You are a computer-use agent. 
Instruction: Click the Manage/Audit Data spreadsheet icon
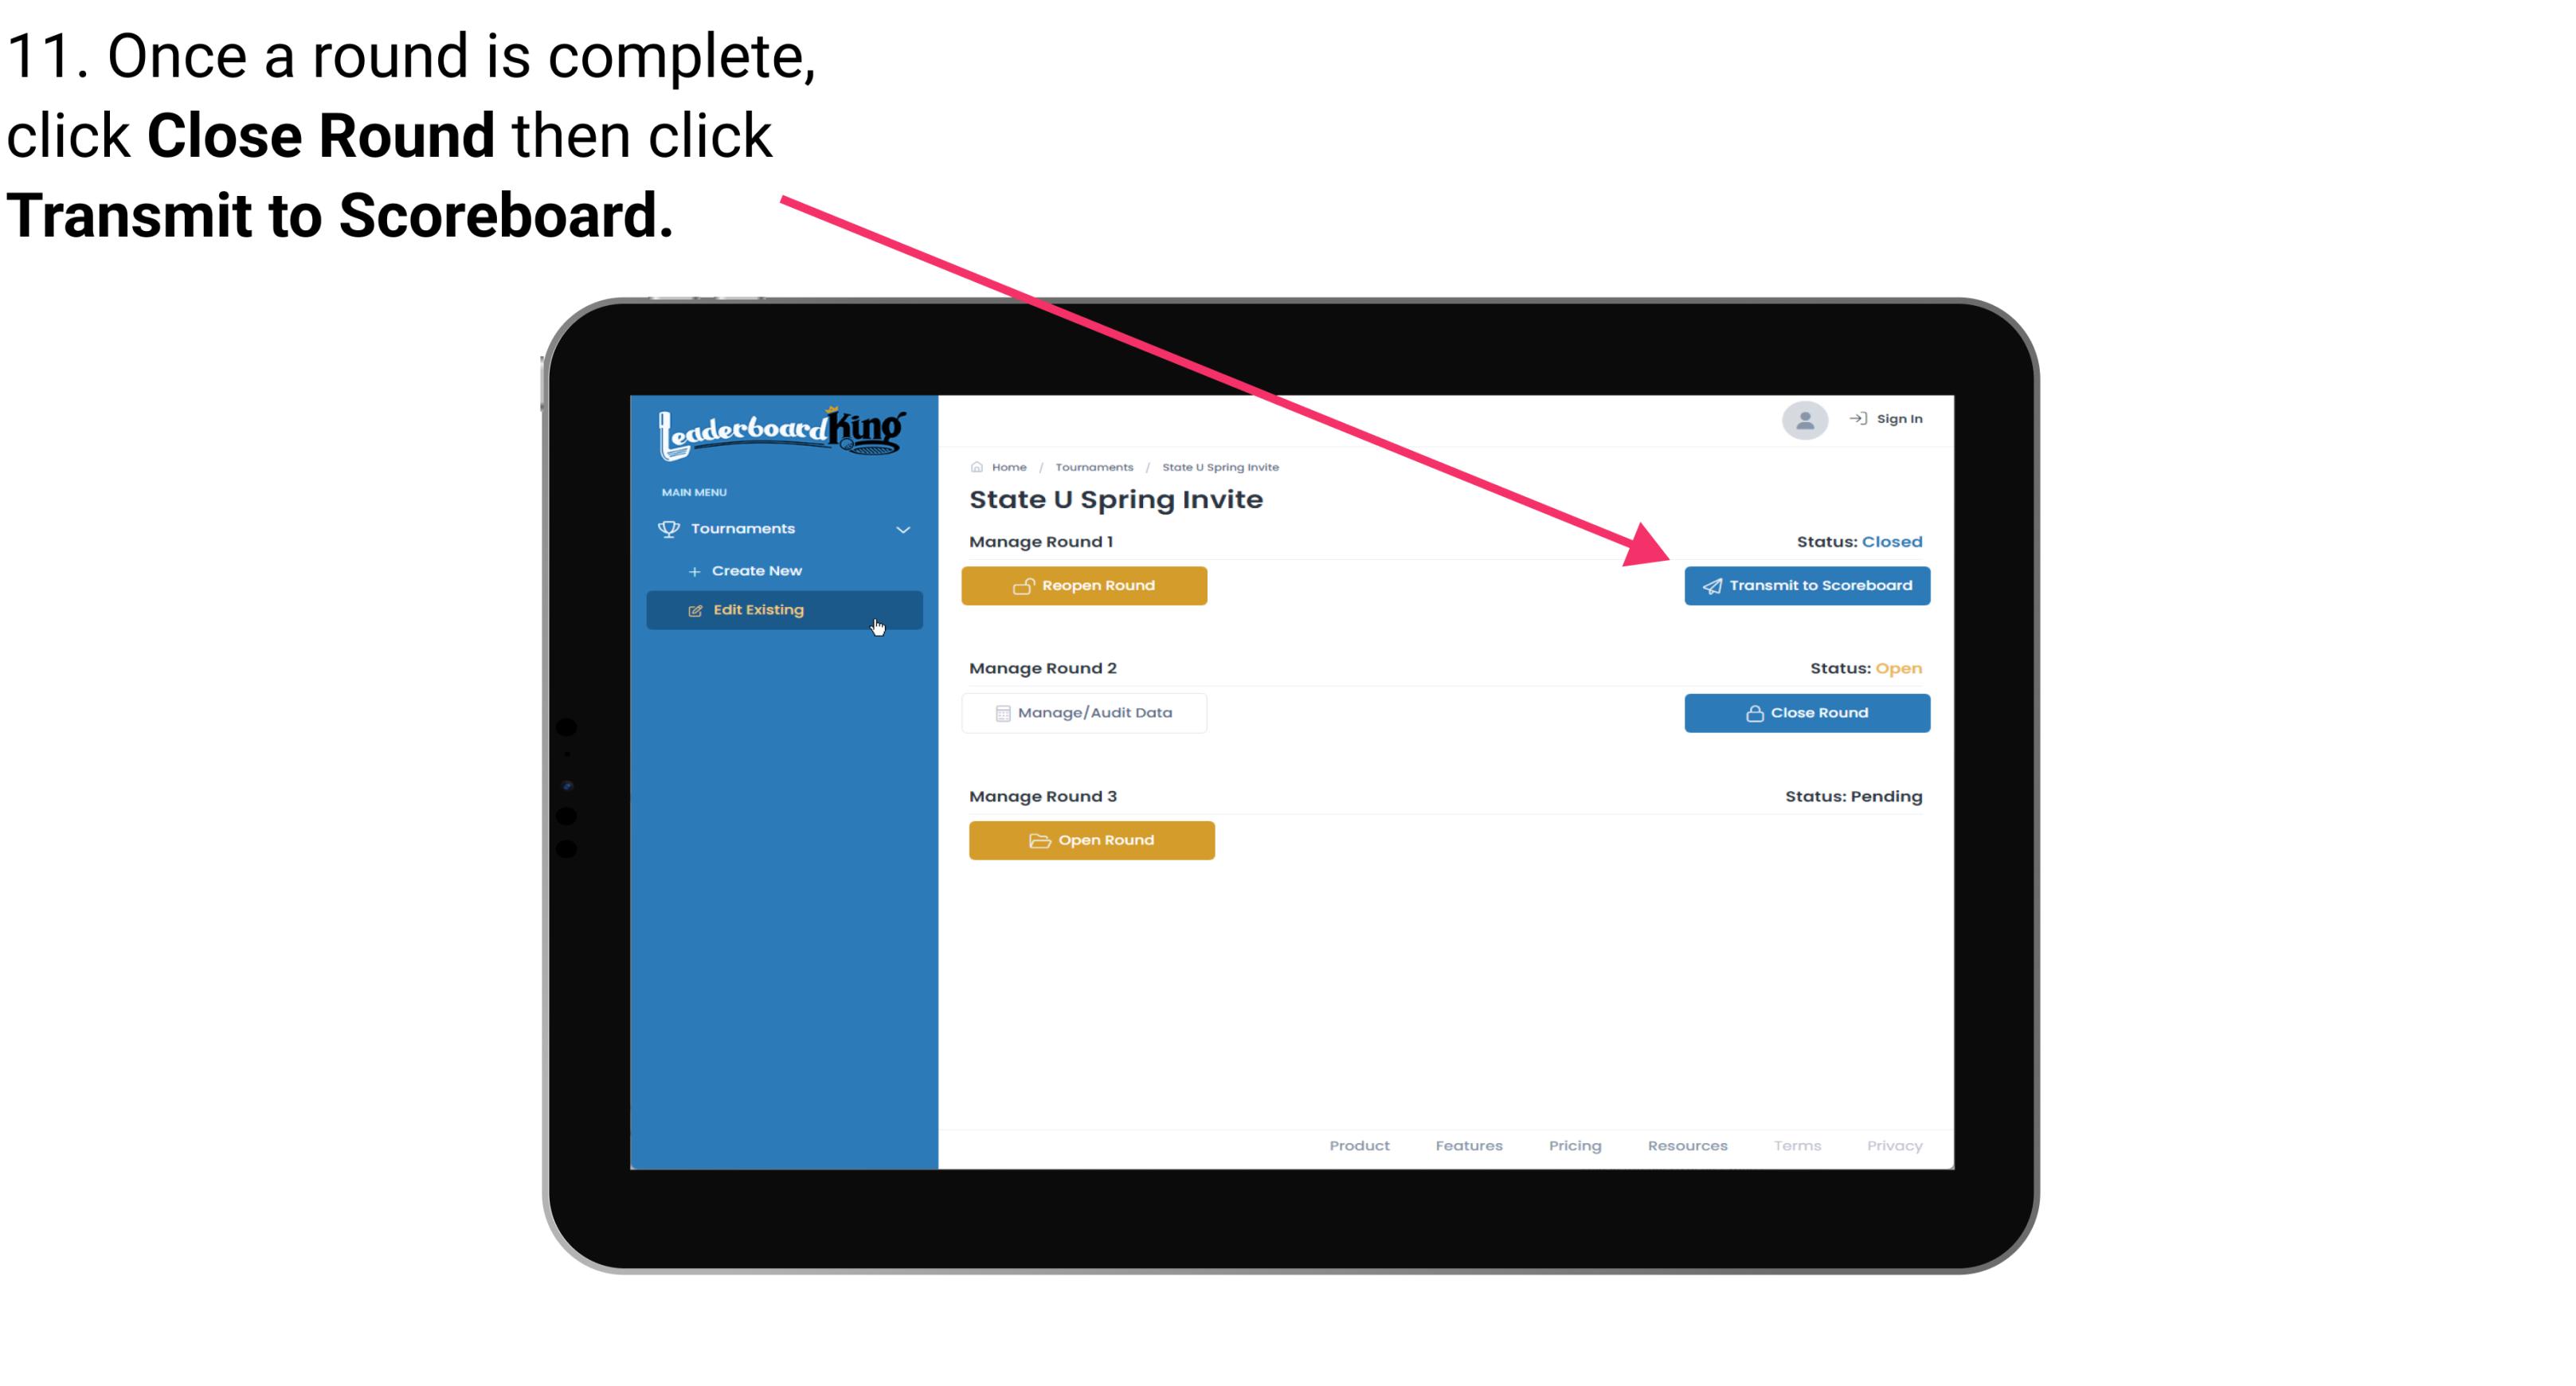(1000, 712)
